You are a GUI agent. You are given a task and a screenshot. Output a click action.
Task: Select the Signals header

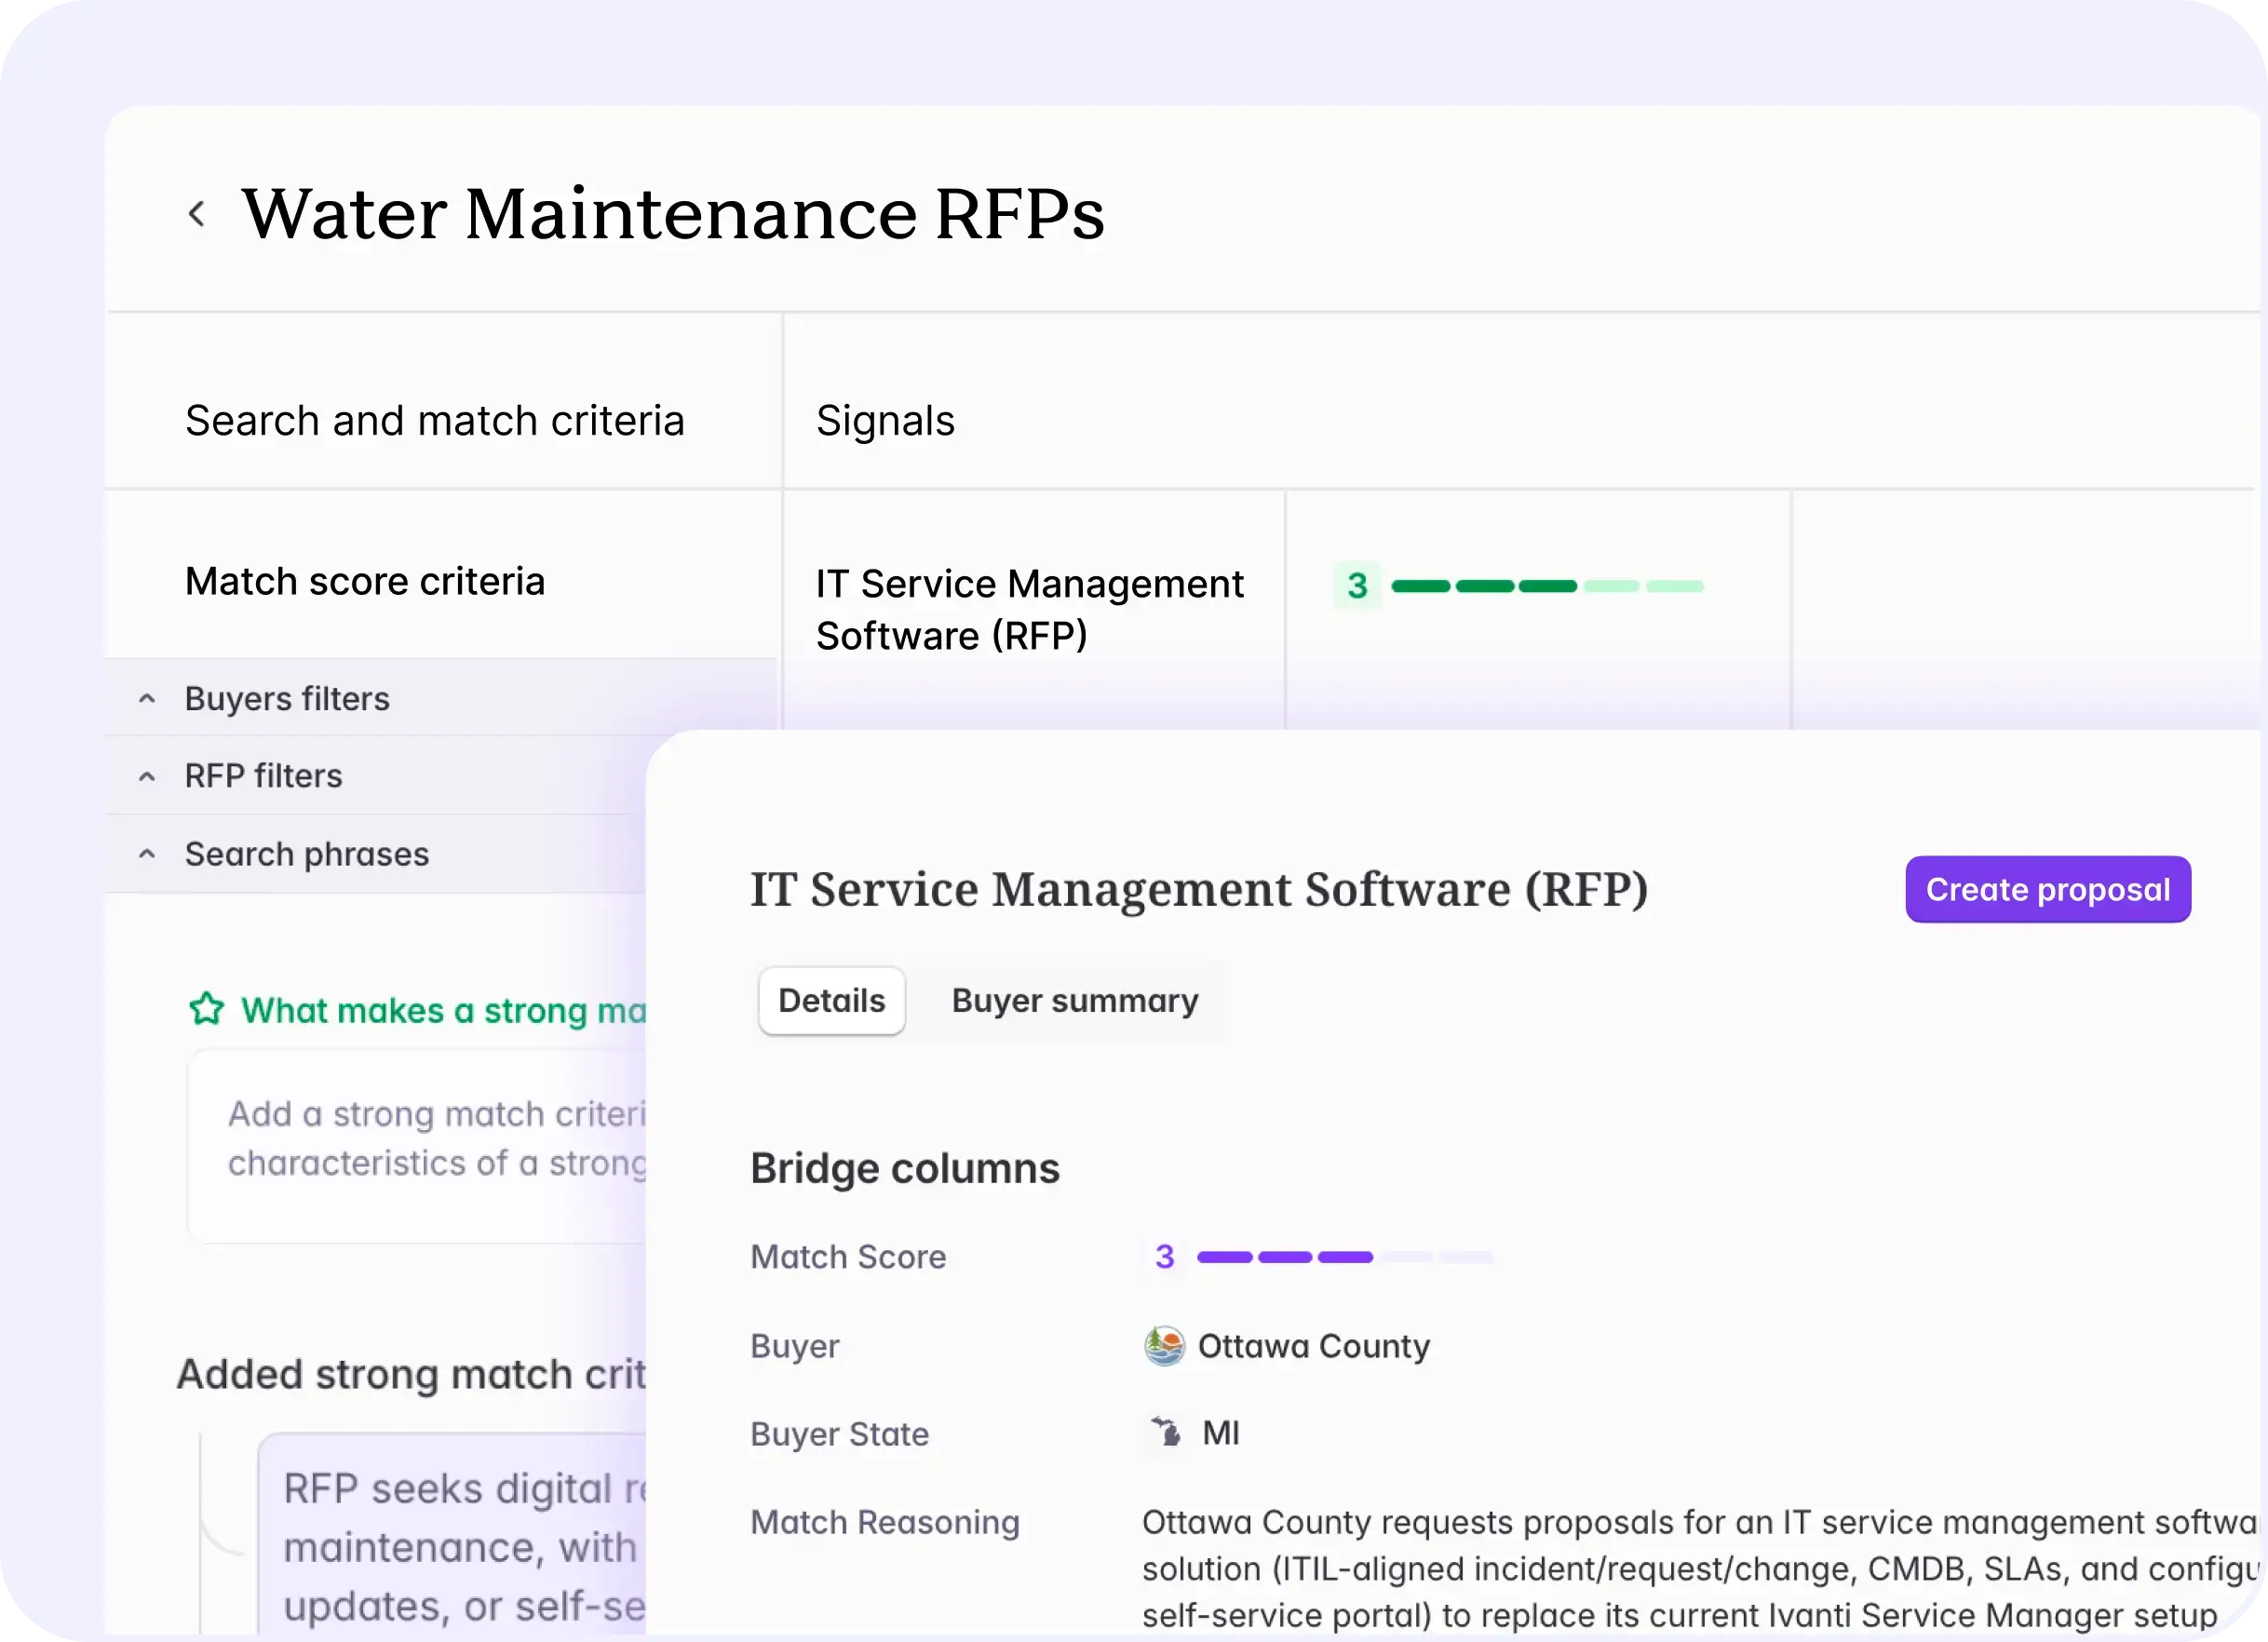click(x=885, y=421)
